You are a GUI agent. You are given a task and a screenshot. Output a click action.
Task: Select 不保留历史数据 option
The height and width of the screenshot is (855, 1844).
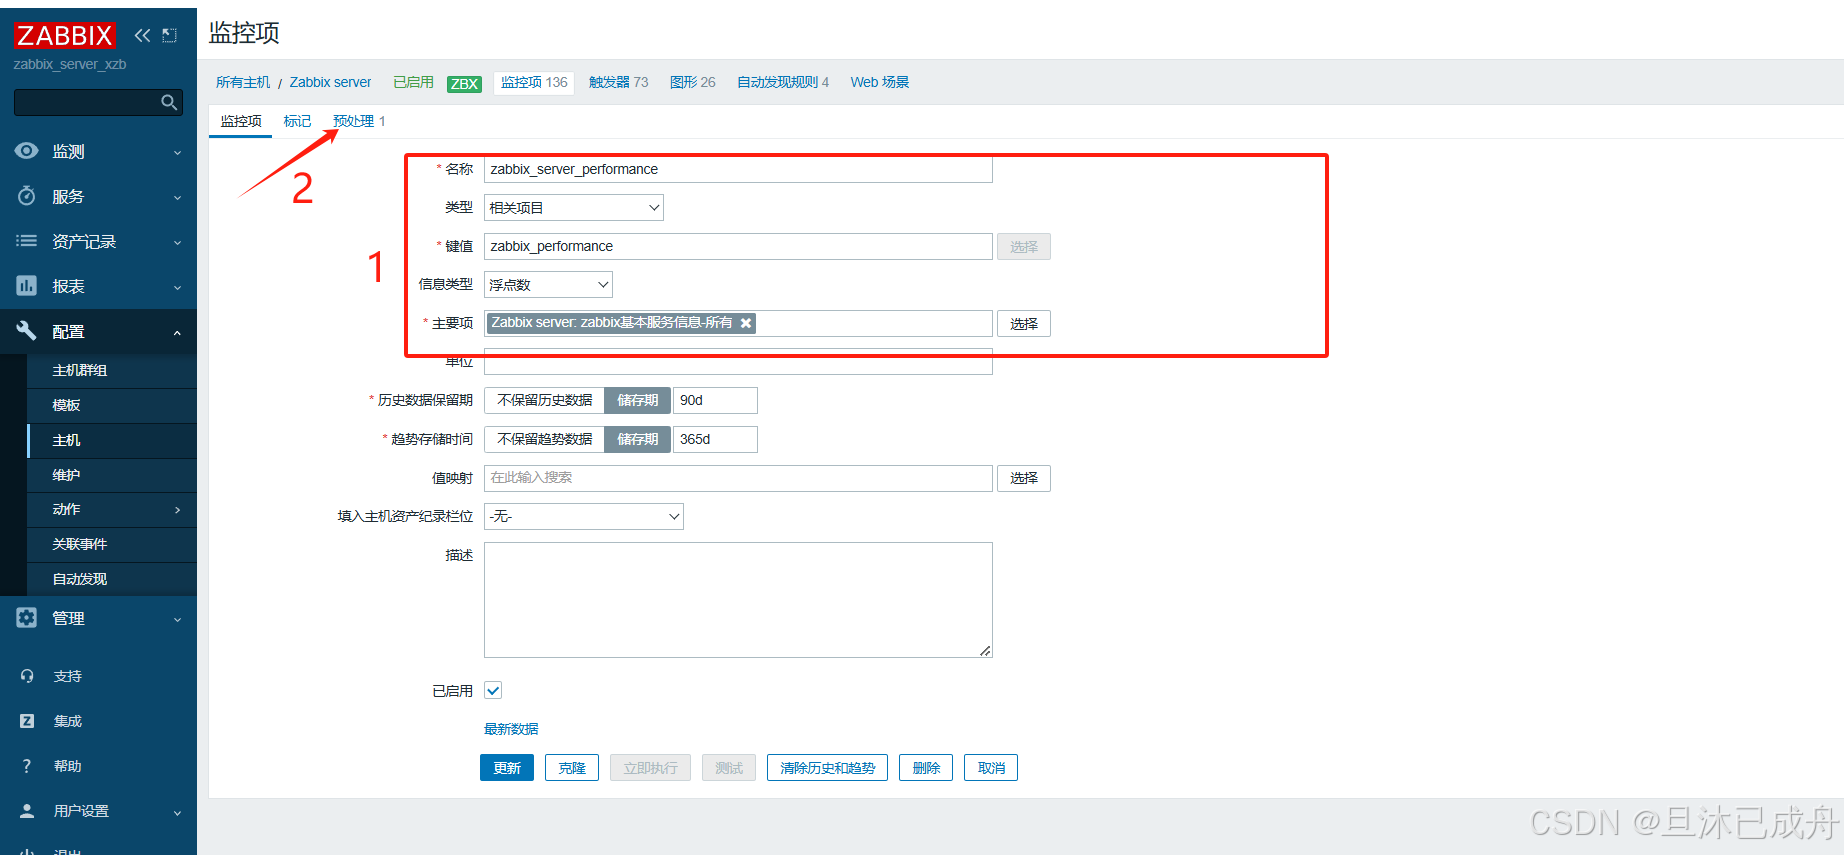(x=545, y=400)
